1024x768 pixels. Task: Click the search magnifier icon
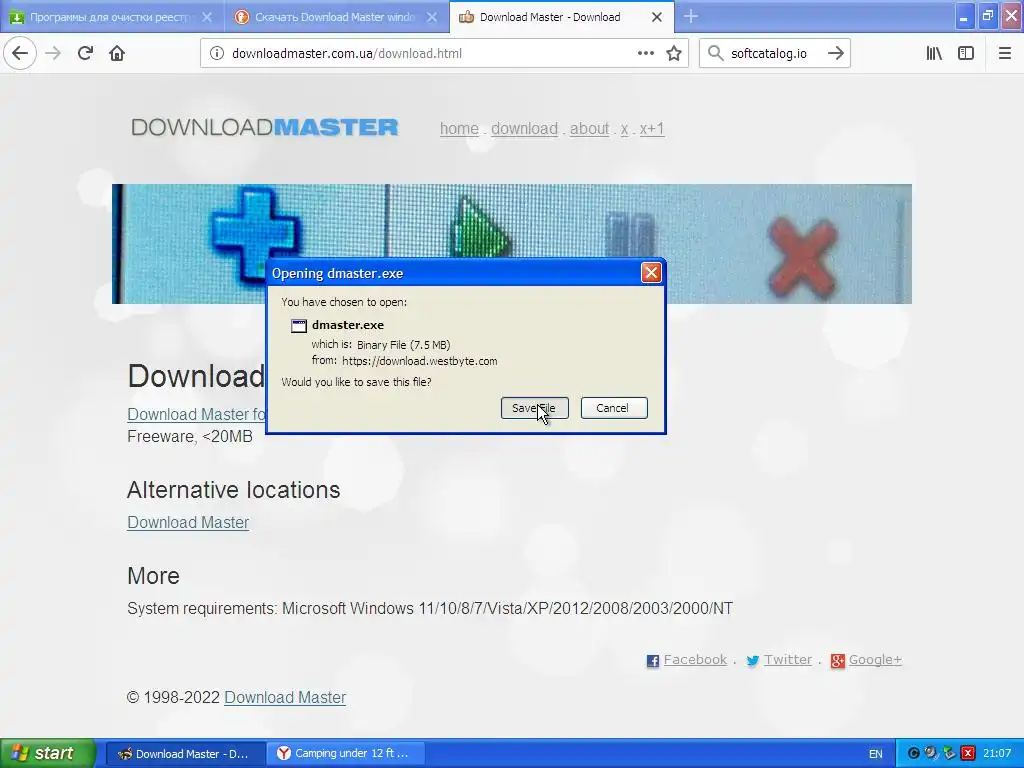716,54
